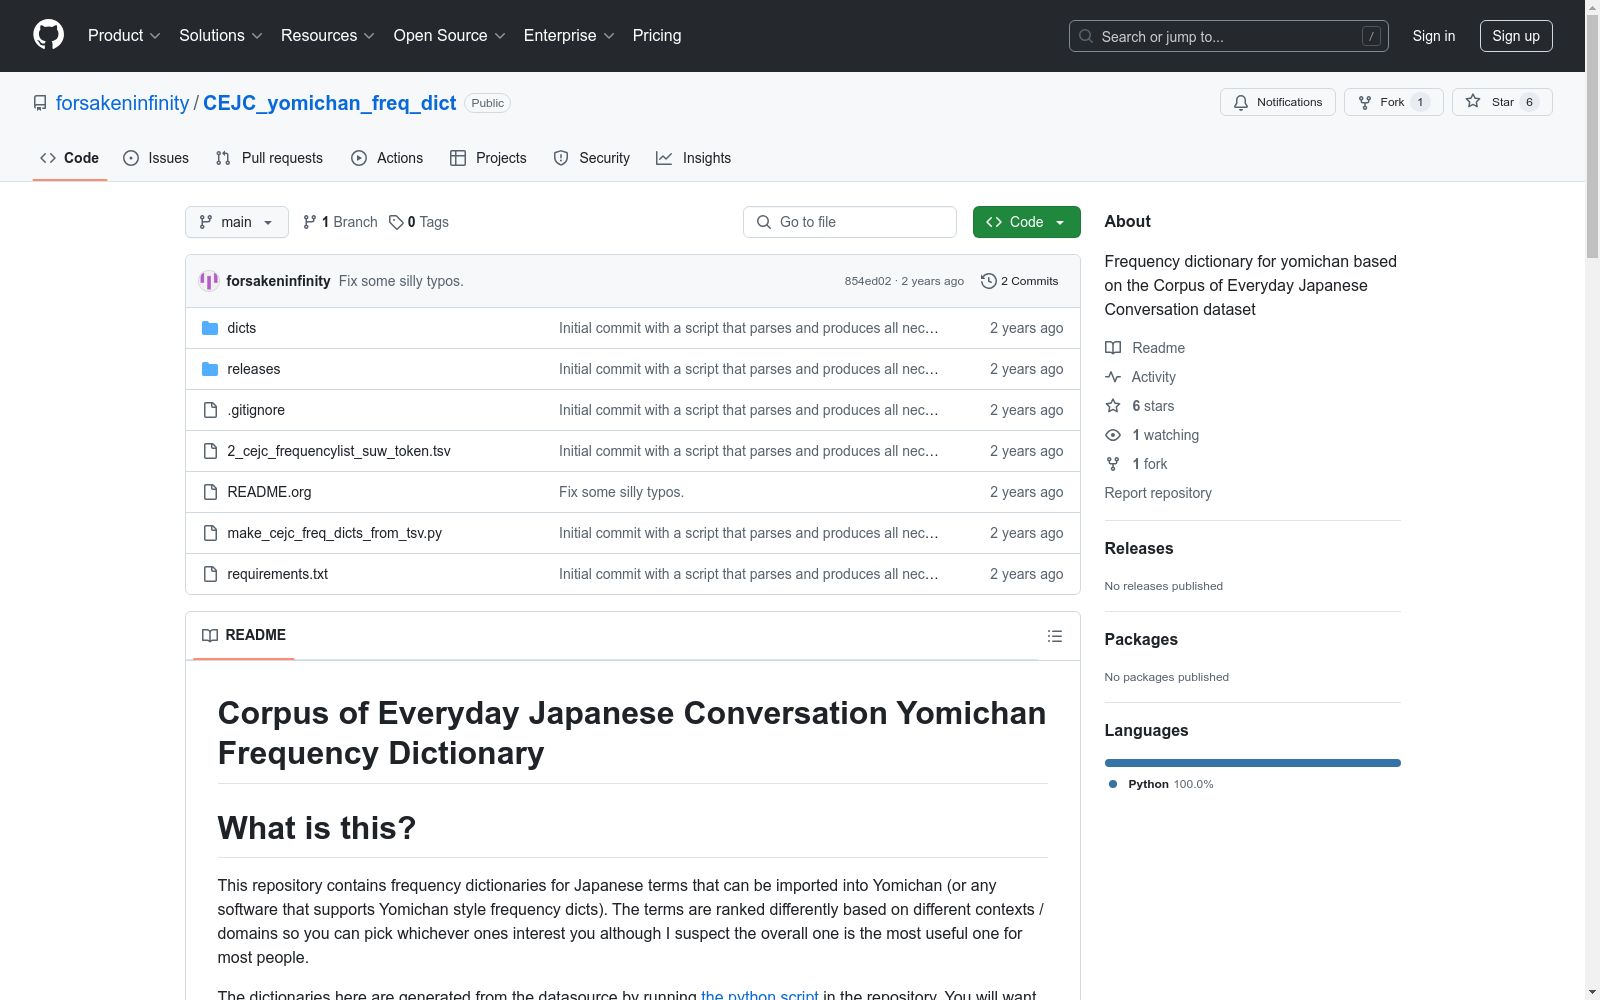Click the Pricing link in header

pos(657,36)
